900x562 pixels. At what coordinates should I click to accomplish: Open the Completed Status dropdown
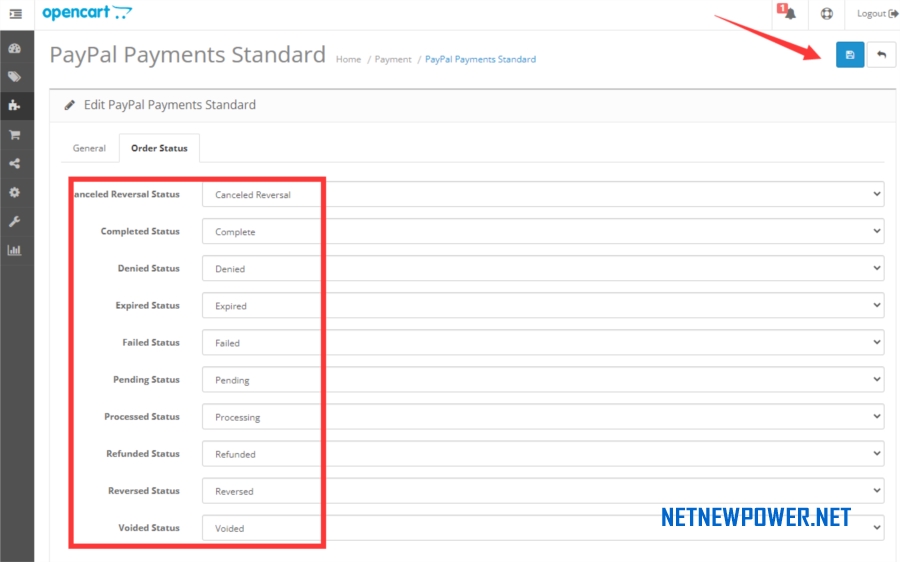point(543,231)
